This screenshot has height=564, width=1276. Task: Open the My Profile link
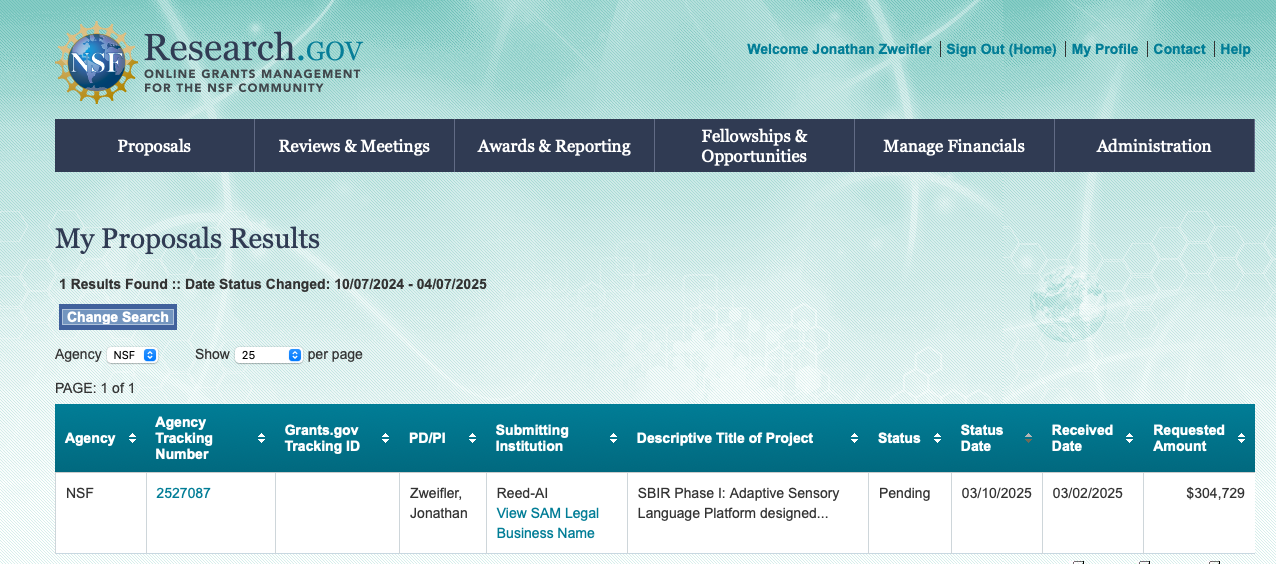1105,49
